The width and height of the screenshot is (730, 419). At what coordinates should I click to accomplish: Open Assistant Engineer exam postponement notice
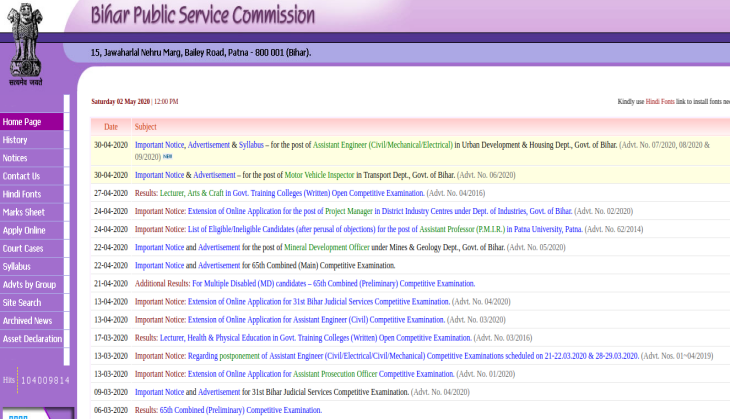(413, 356)
